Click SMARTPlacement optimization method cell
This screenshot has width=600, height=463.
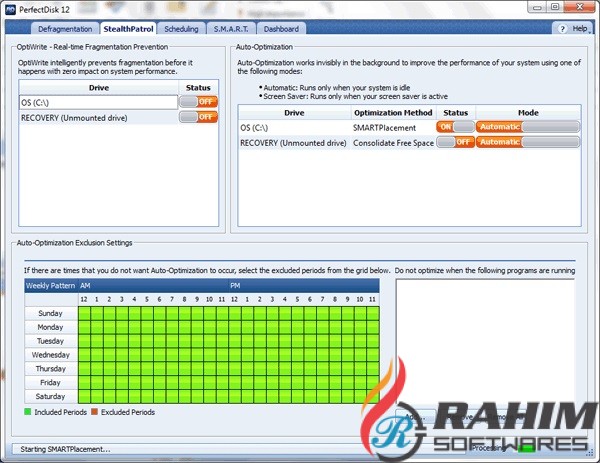(x=394, y=128)
